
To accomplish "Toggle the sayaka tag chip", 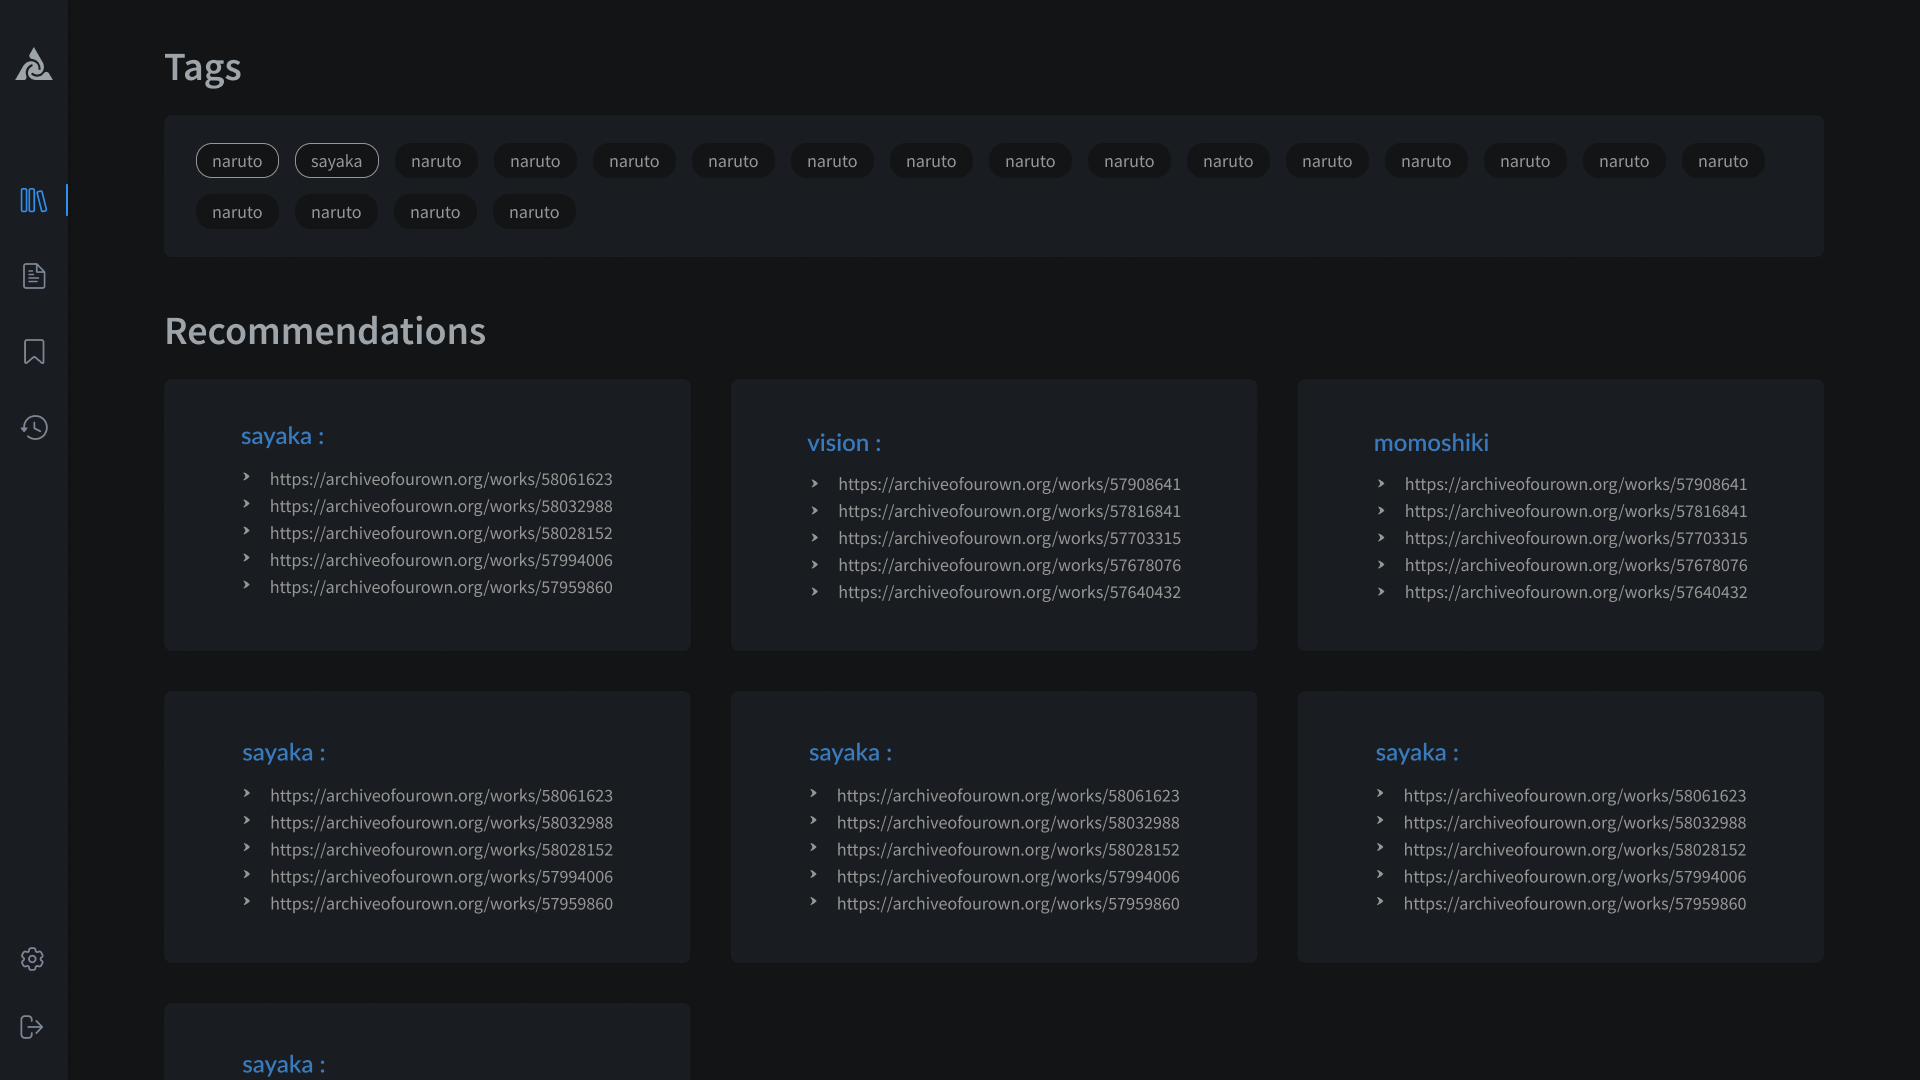I will 336,161.
